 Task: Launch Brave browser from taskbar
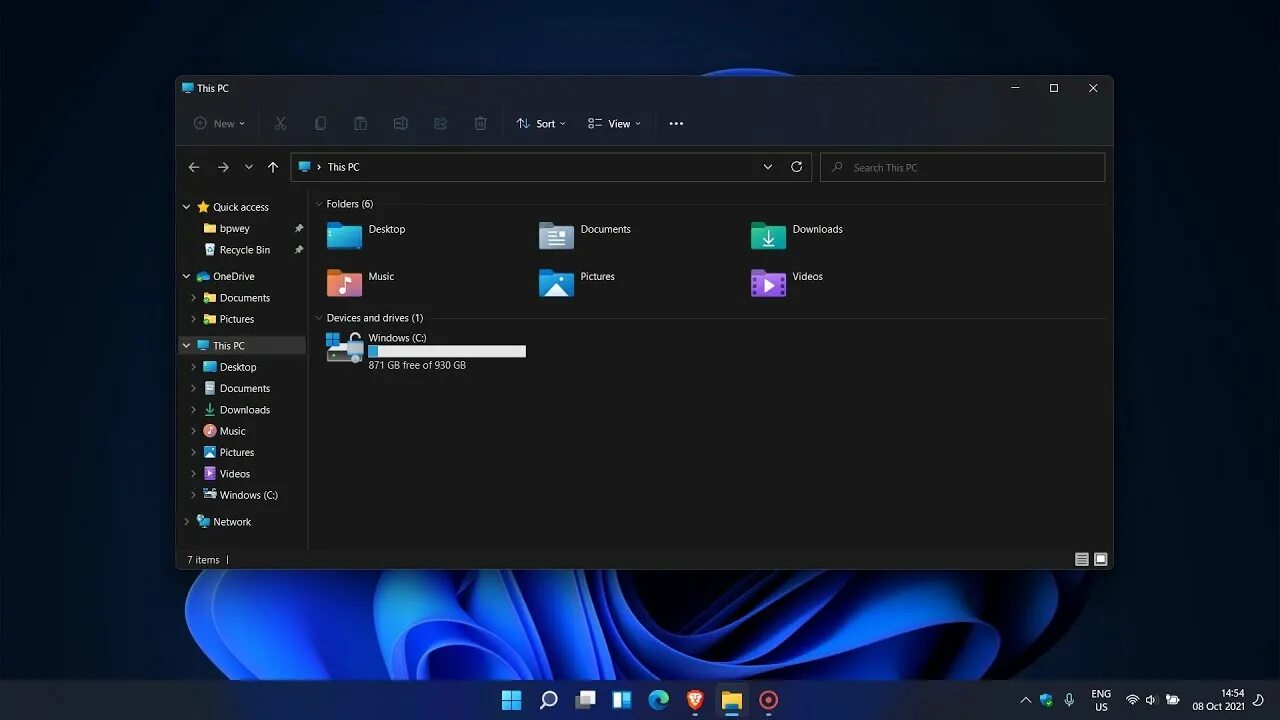click(695, 700)
